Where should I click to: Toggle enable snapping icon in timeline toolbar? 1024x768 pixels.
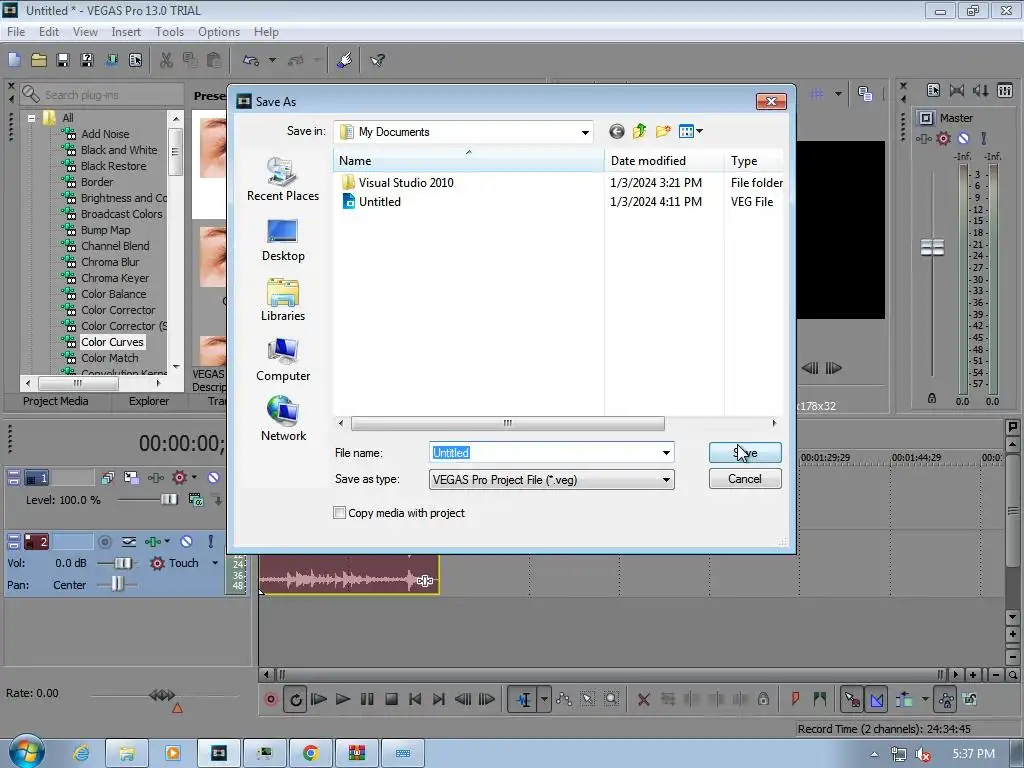pyautogui.click(x=851, y=699)
